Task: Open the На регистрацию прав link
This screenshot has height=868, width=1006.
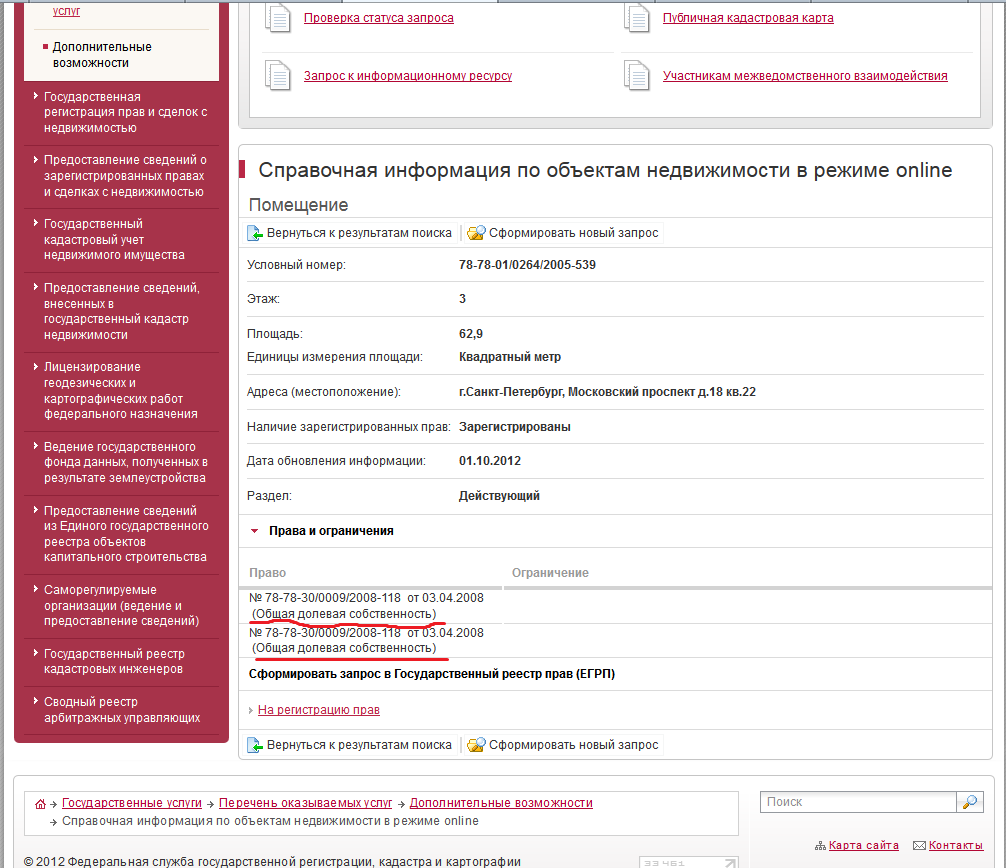Action: coord(318,710)
